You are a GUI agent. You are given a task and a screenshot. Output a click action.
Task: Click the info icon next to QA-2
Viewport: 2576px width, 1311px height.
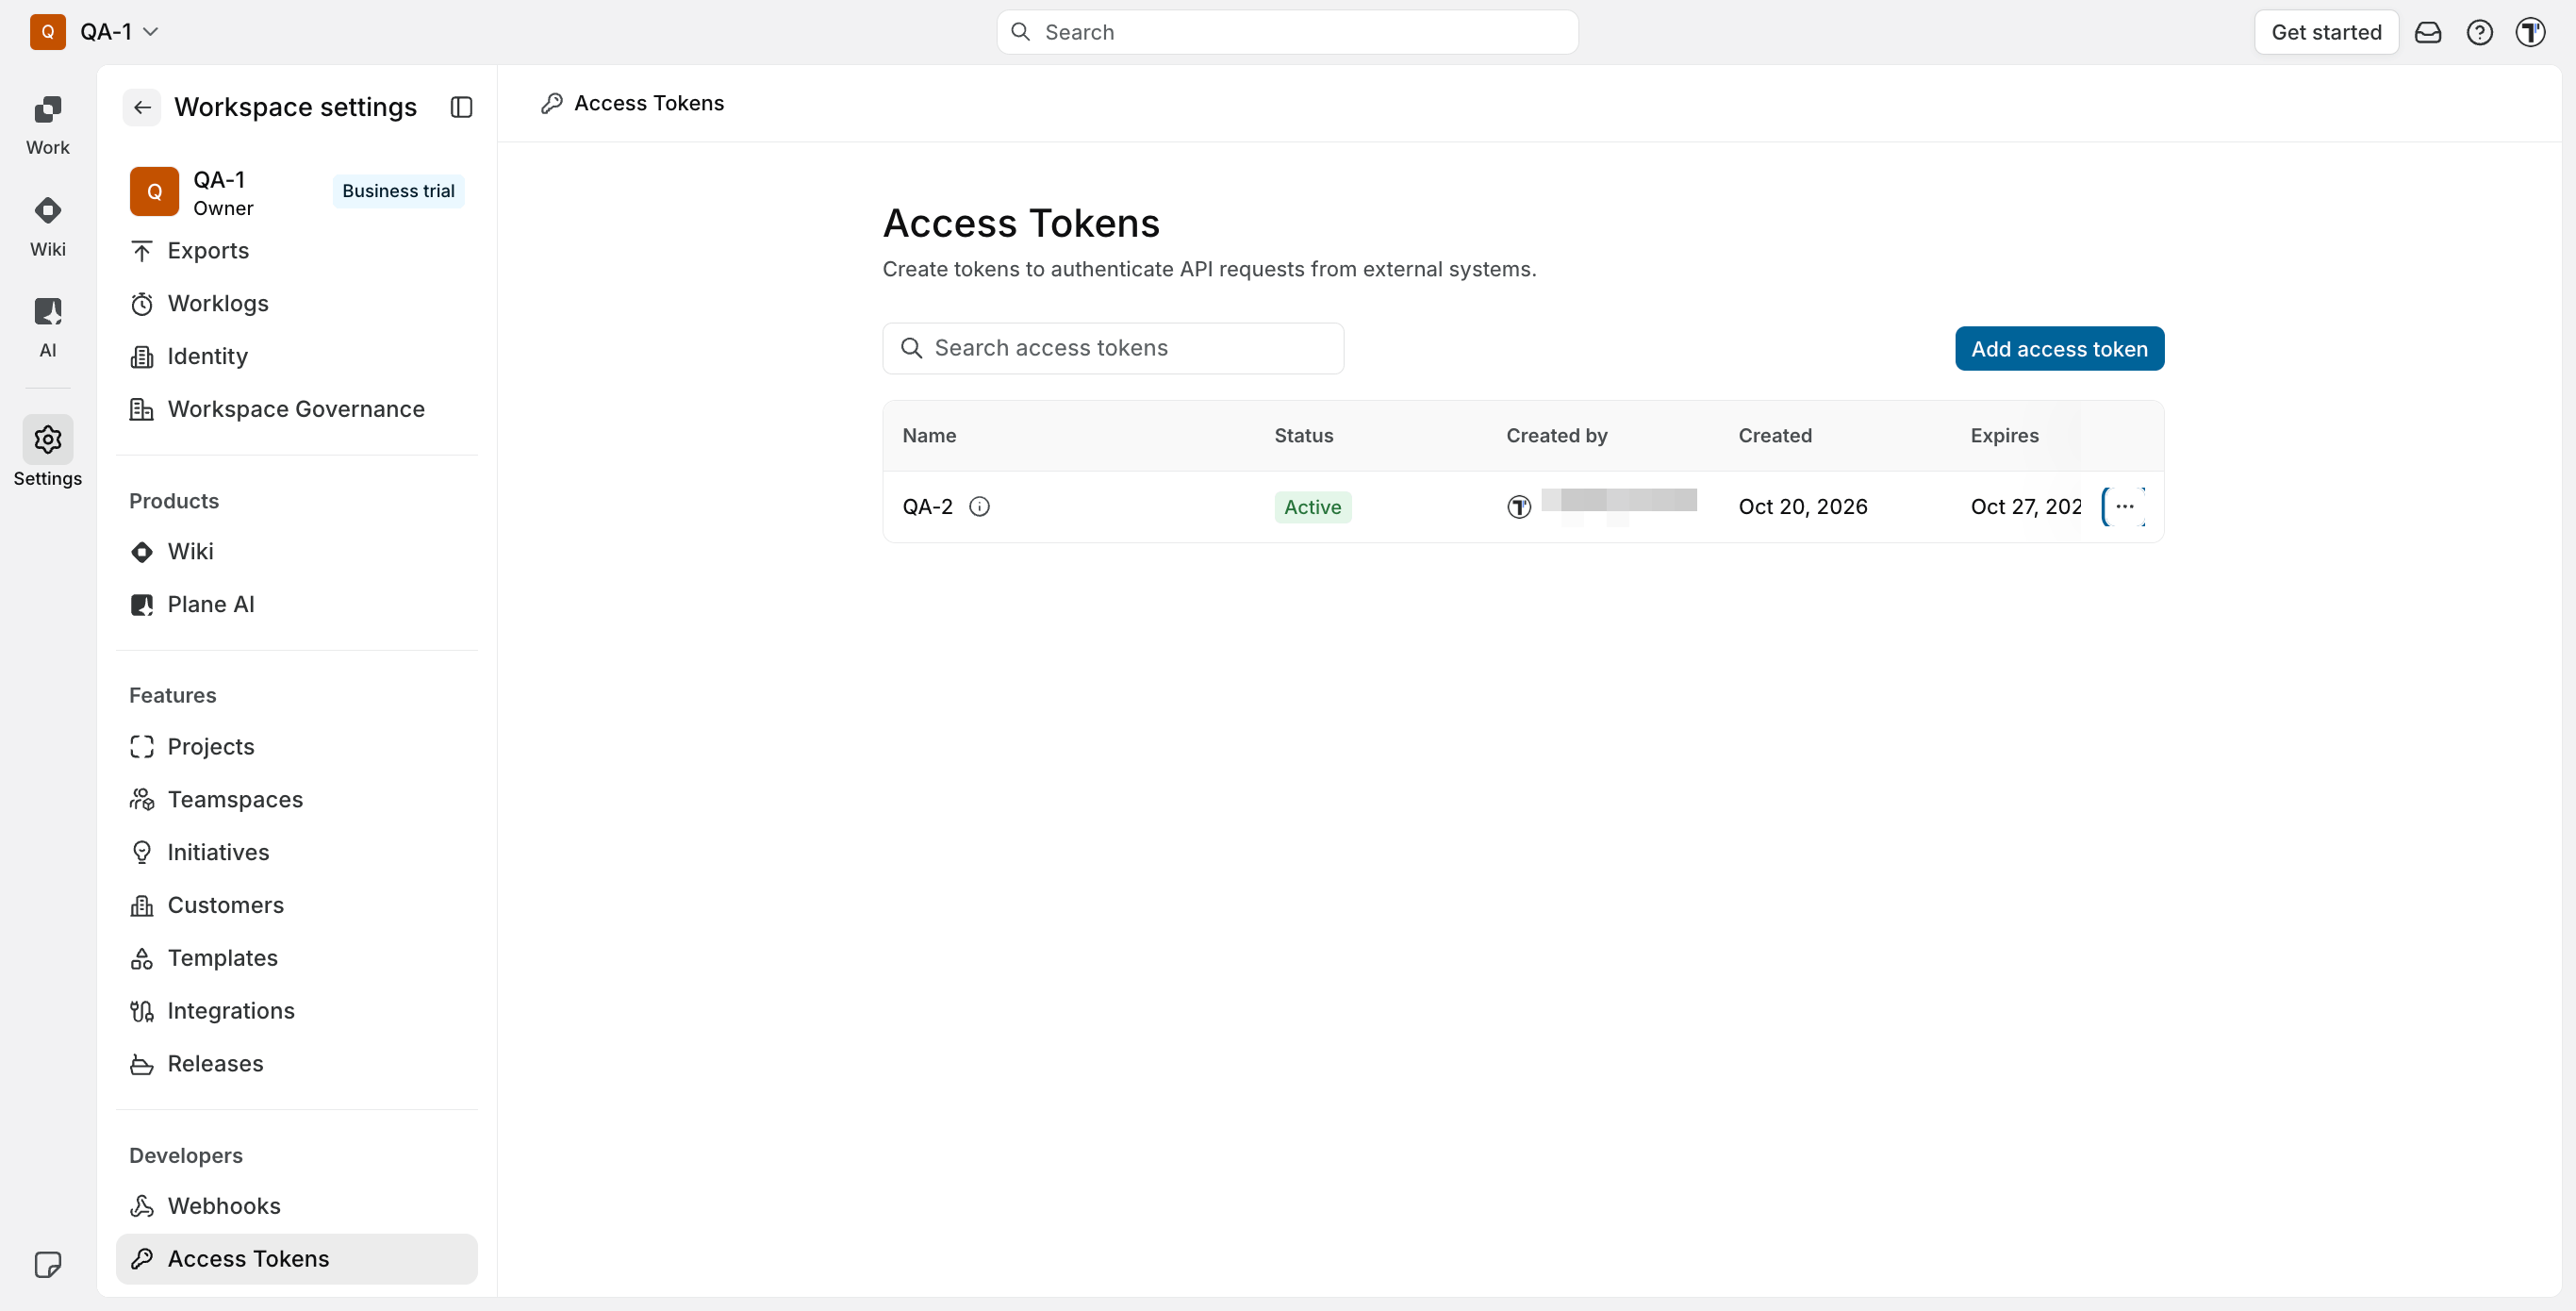979,506
